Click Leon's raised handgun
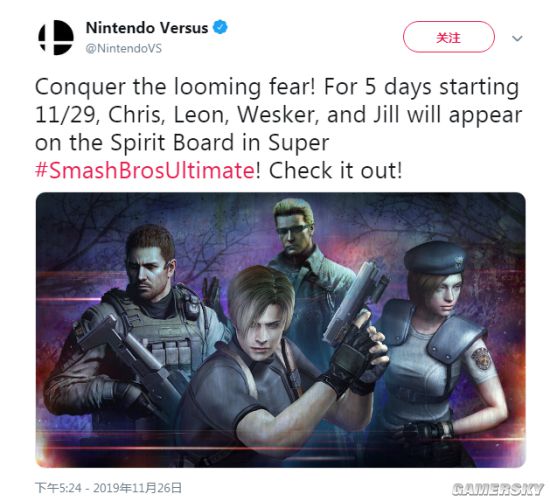 coord(354,303)
